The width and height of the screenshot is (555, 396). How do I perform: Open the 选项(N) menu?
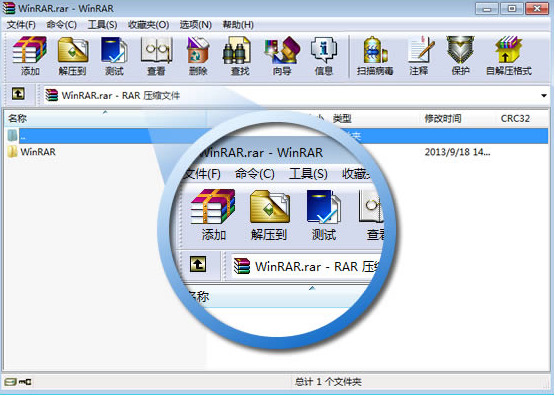(195, 25)
